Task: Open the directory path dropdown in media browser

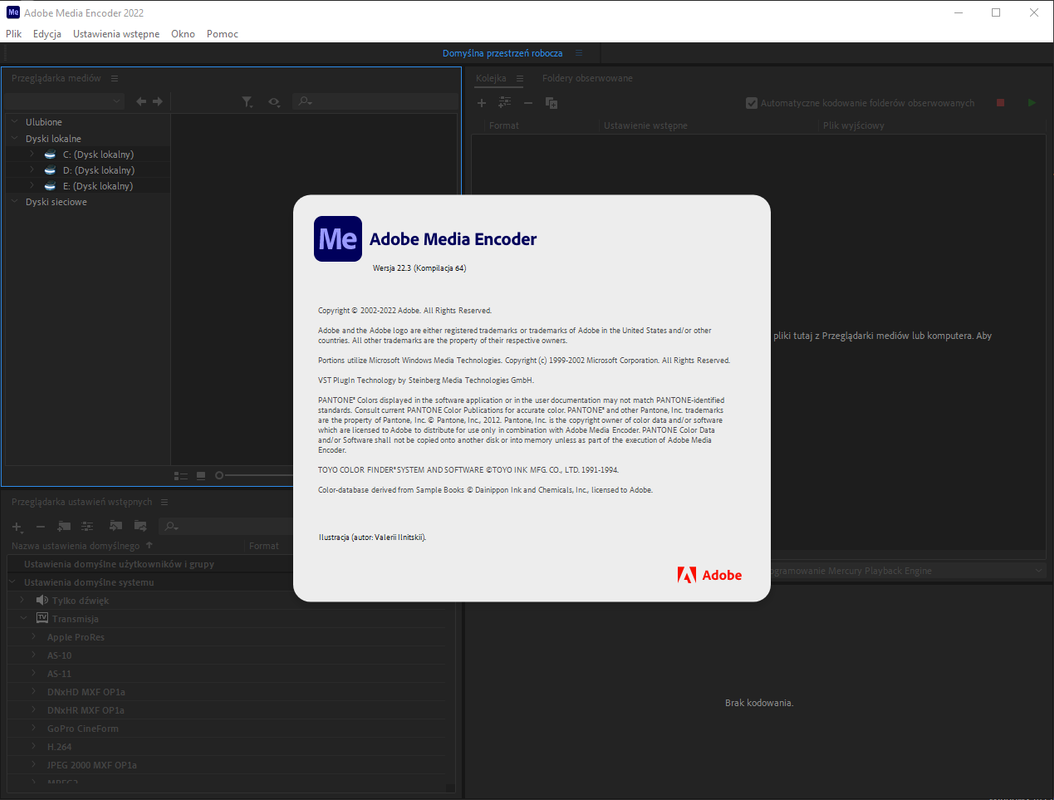Action: (64, 102)
